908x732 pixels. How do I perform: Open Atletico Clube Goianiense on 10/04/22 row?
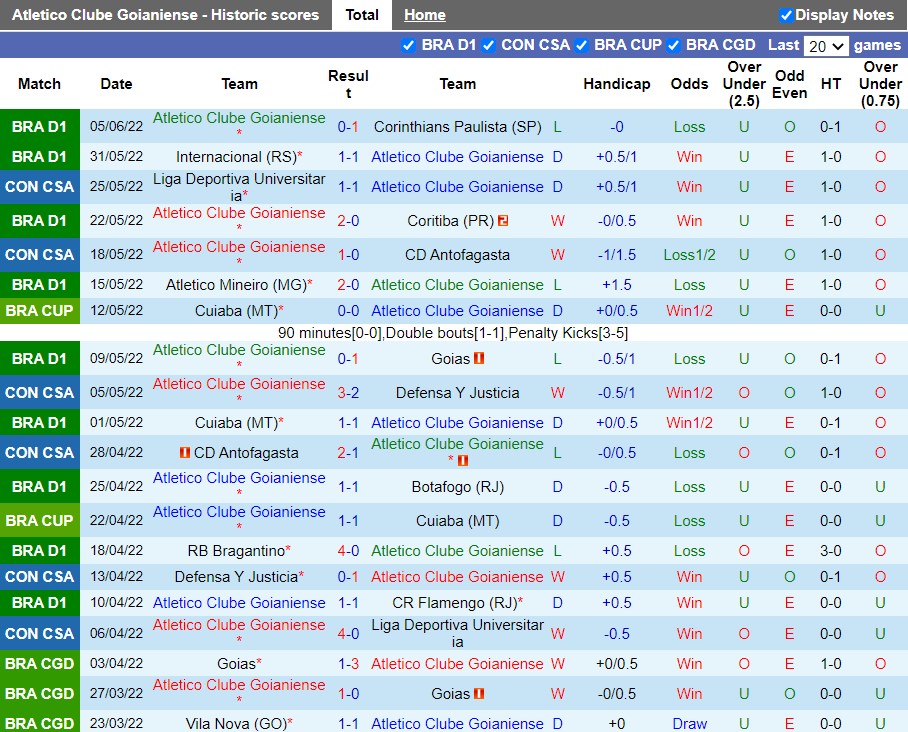(x=239, y=603)
